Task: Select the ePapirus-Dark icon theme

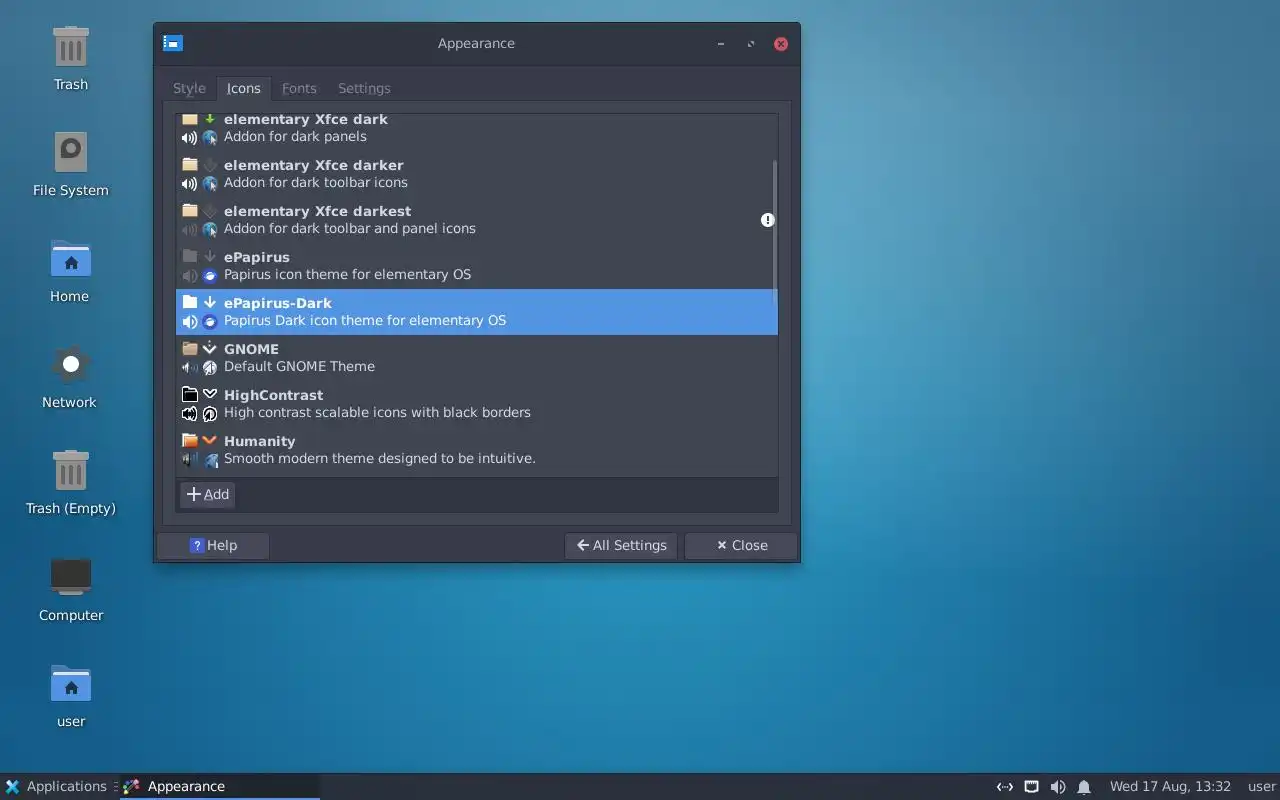Action: 476,312
